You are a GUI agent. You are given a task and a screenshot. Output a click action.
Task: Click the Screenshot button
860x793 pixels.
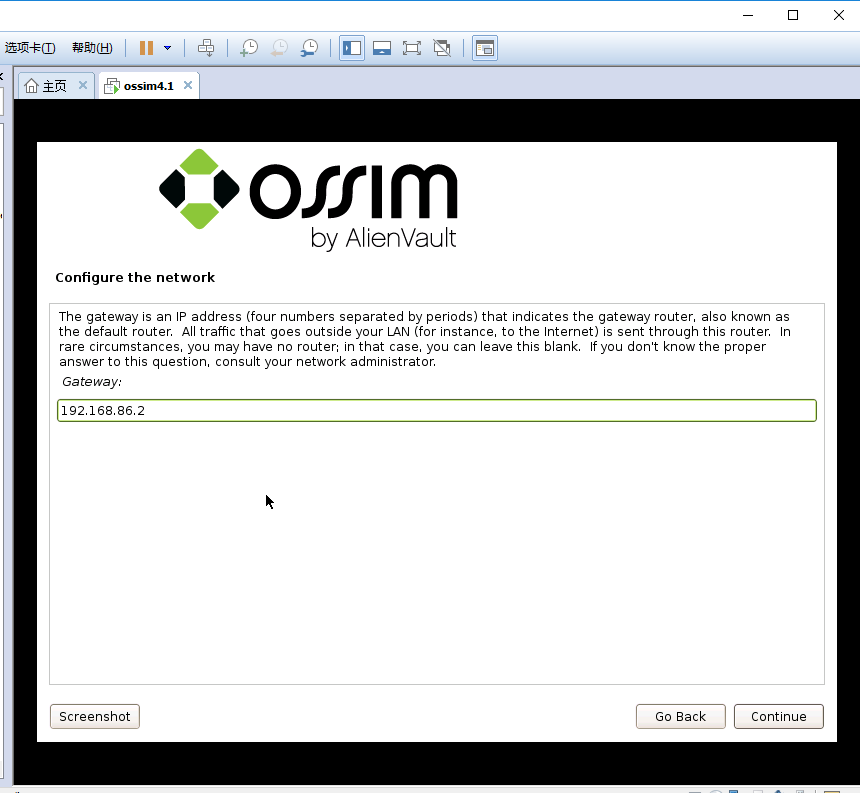[95, 717]
